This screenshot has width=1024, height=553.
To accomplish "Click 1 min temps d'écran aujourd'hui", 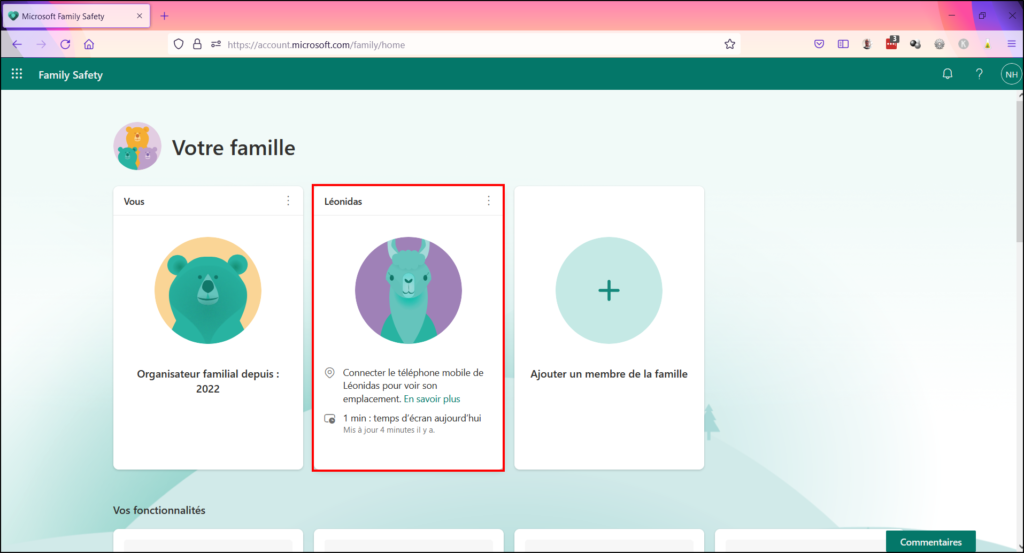I will coord(412,418).
